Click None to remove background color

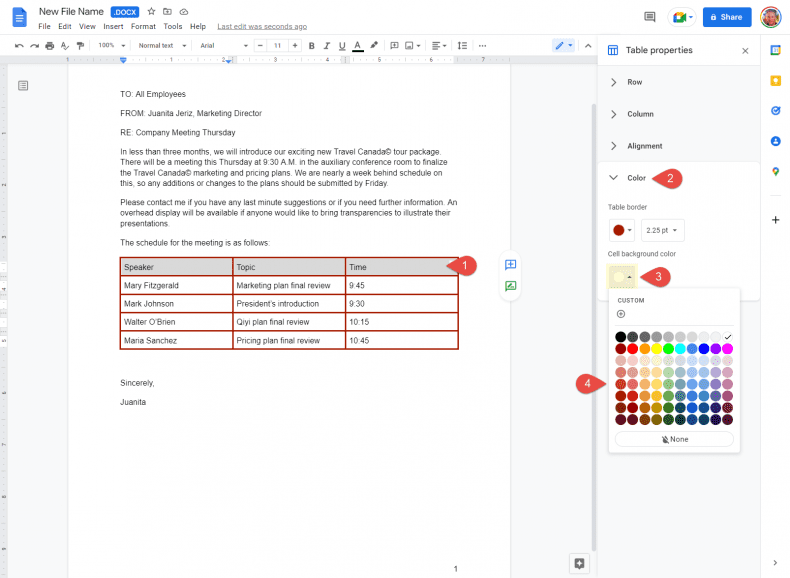(x=674, y=439)
